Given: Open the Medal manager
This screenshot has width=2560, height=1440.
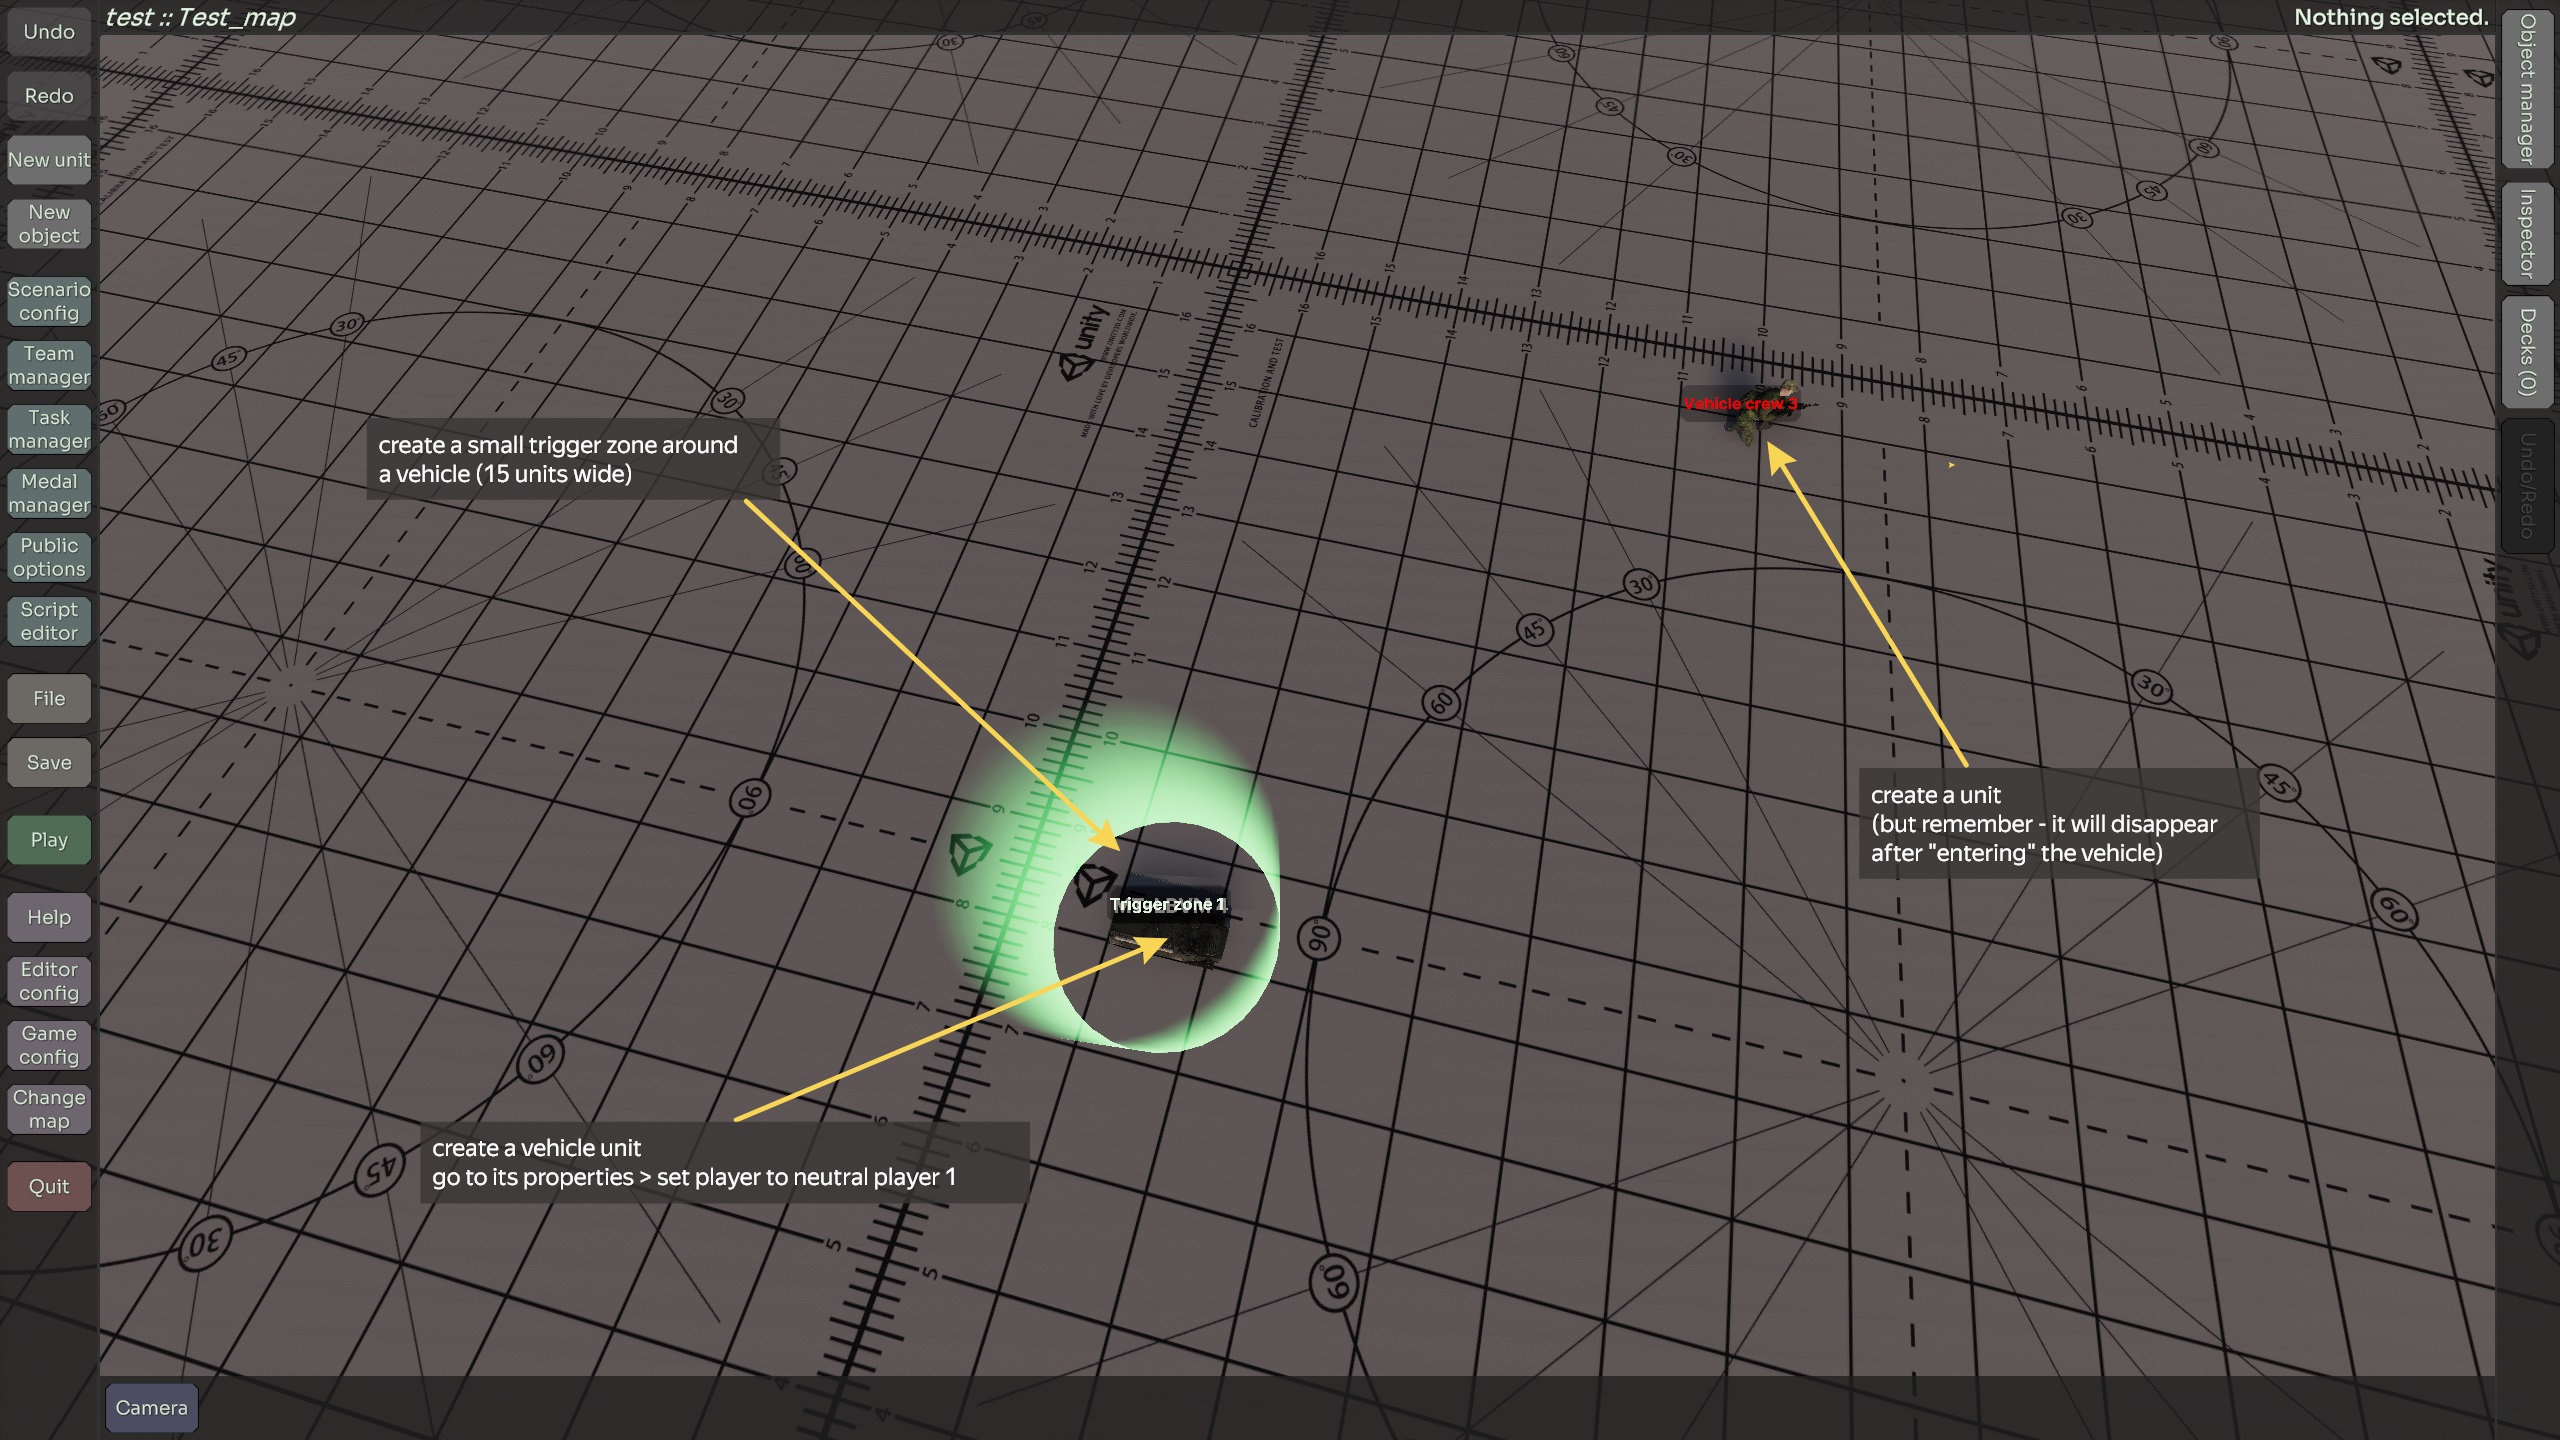Looking at the screenshot, I should pyautogui.click(x=49, y=493).
